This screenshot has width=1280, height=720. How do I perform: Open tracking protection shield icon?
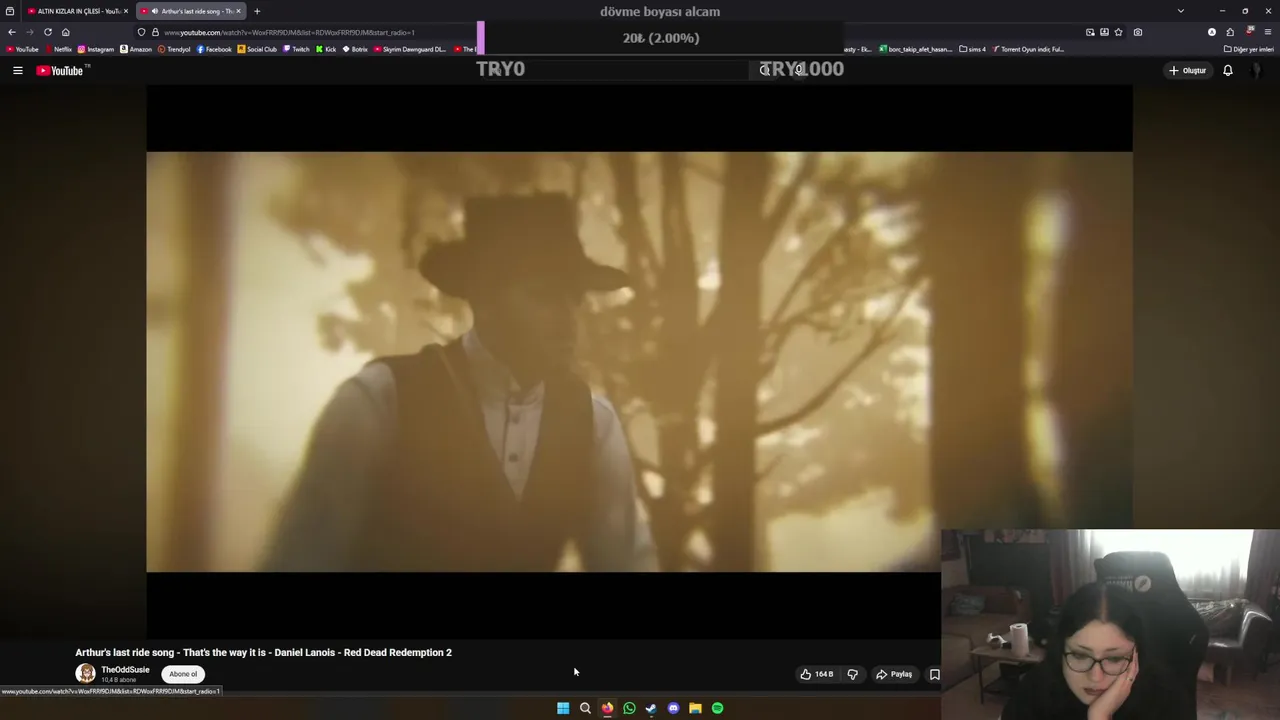tap(141, 32)
